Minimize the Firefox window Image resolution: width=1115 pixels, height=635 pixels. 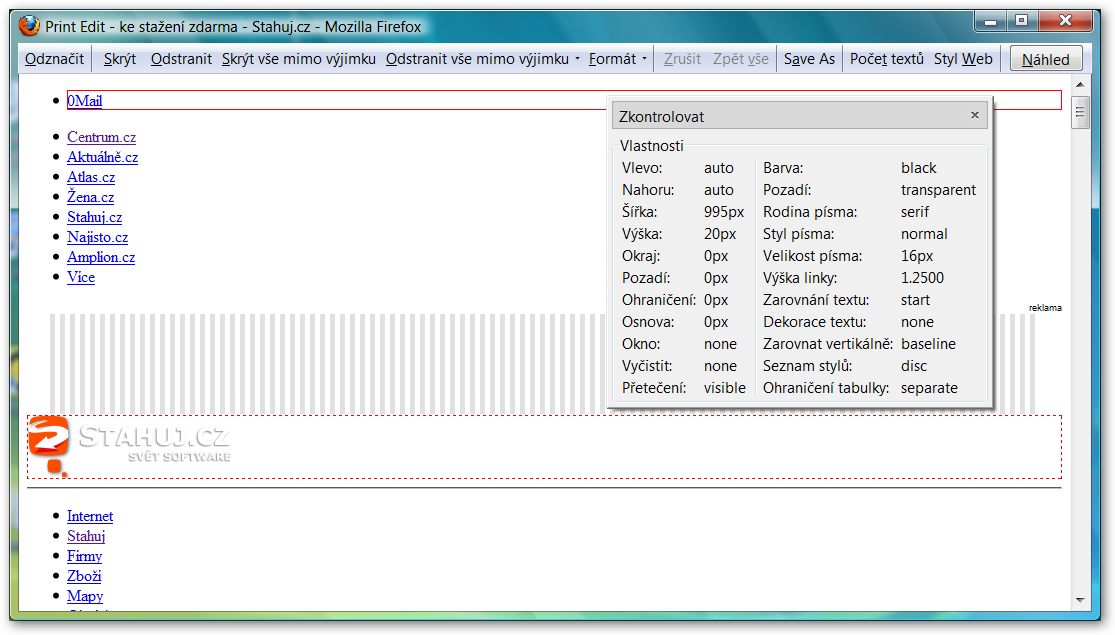pos(990,21)
